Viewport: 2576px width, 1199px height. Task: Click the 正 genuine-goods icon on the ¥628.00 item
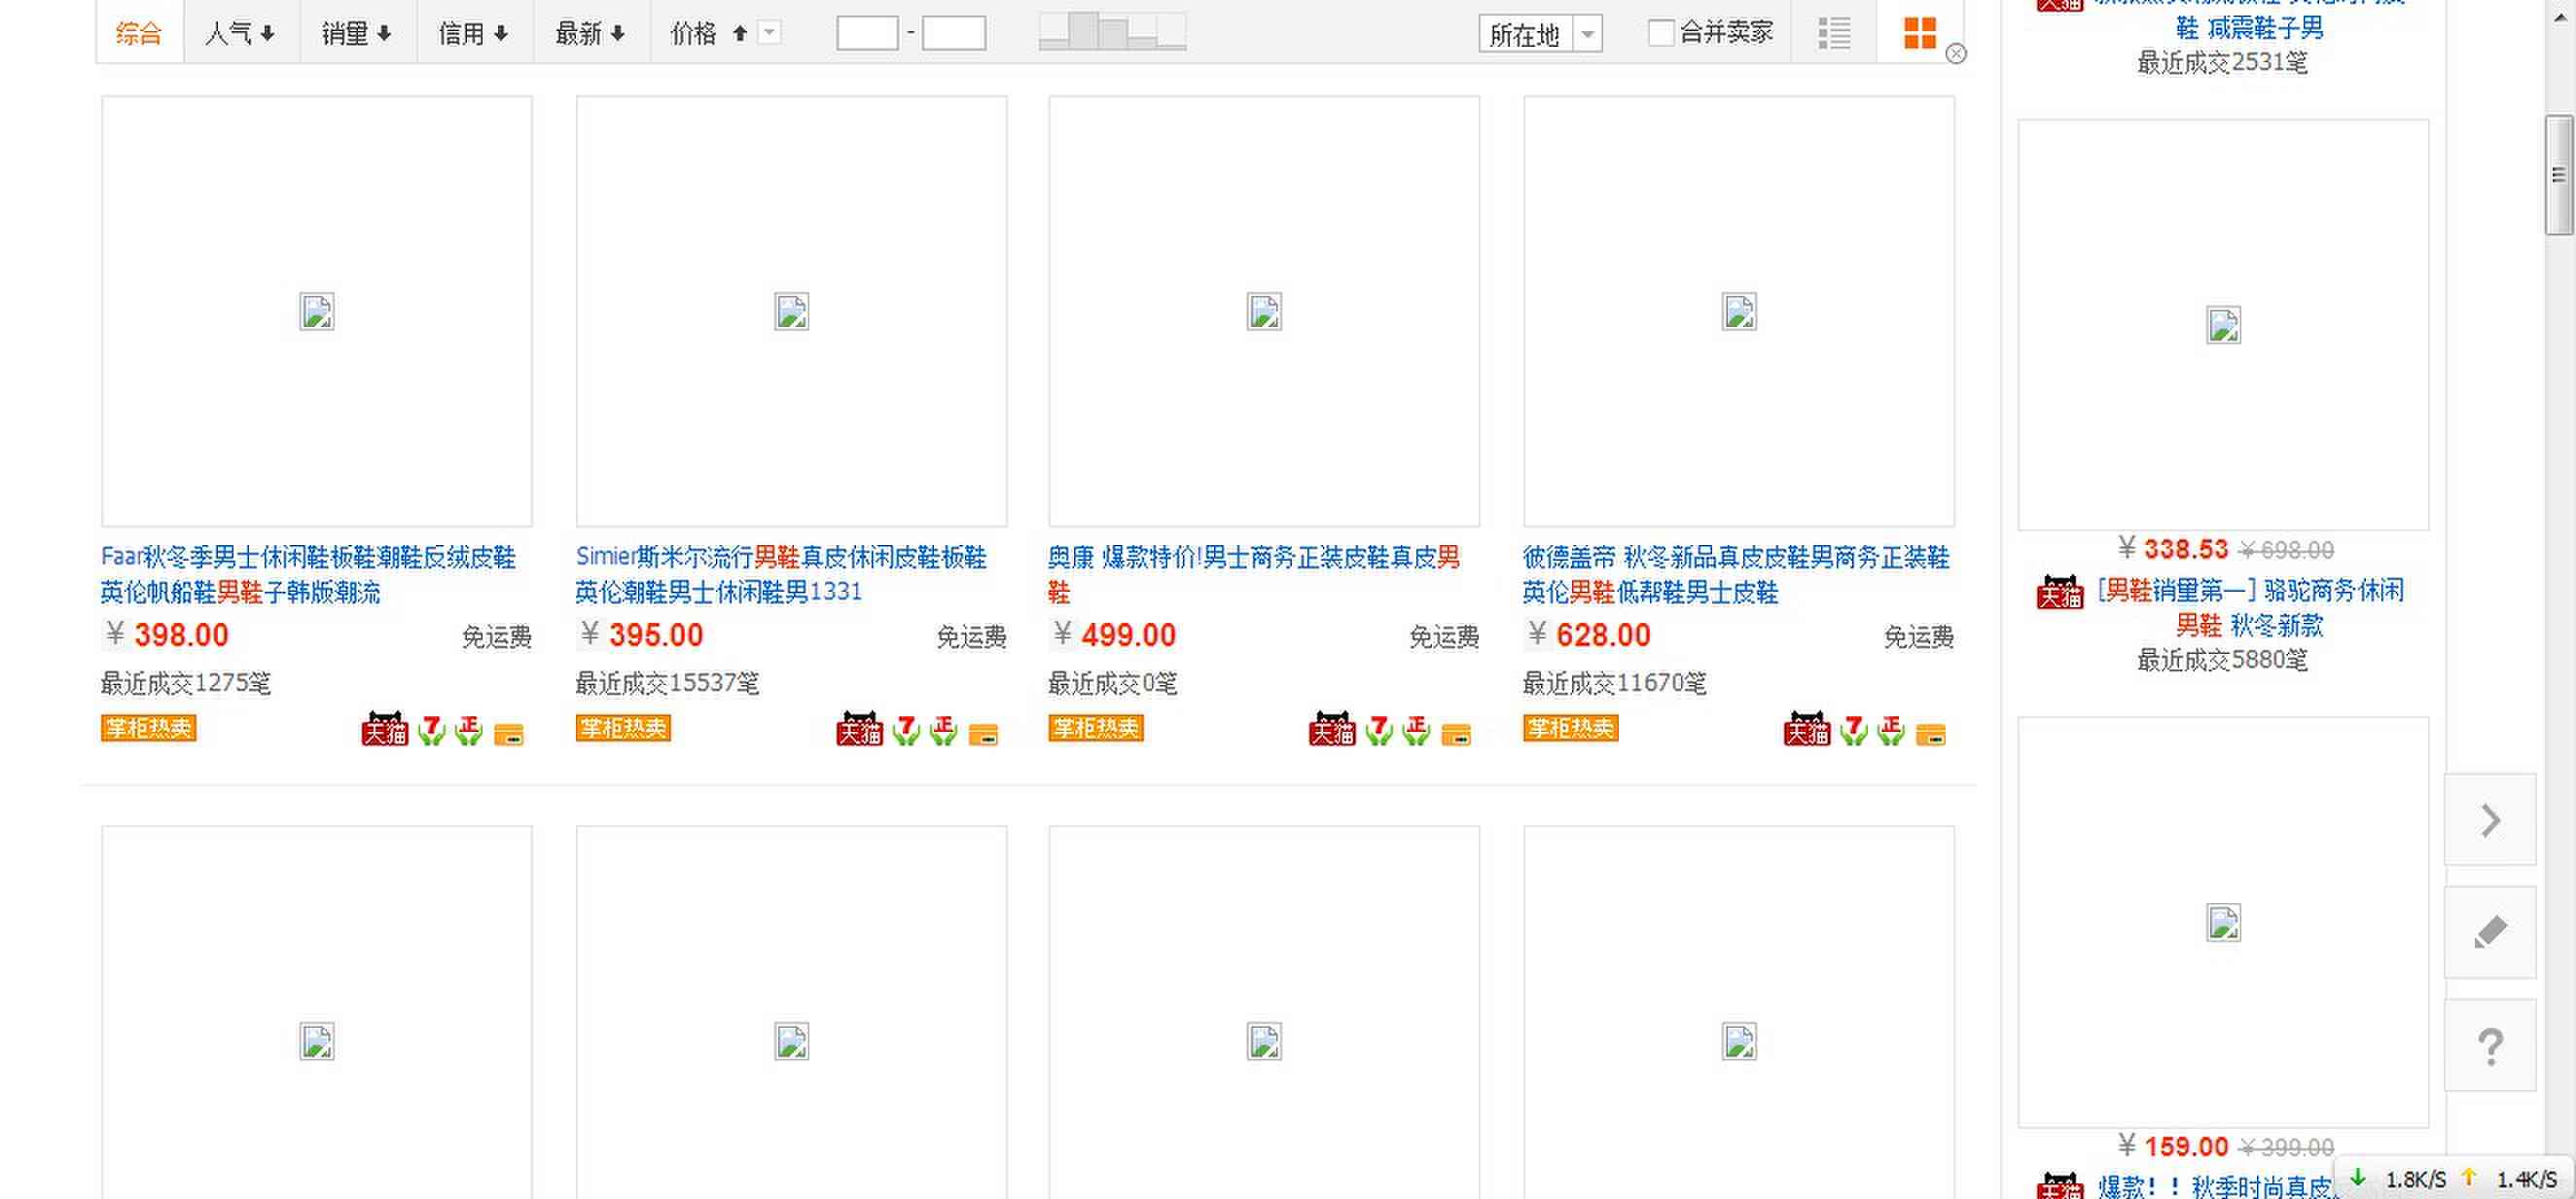point(1892,730)
